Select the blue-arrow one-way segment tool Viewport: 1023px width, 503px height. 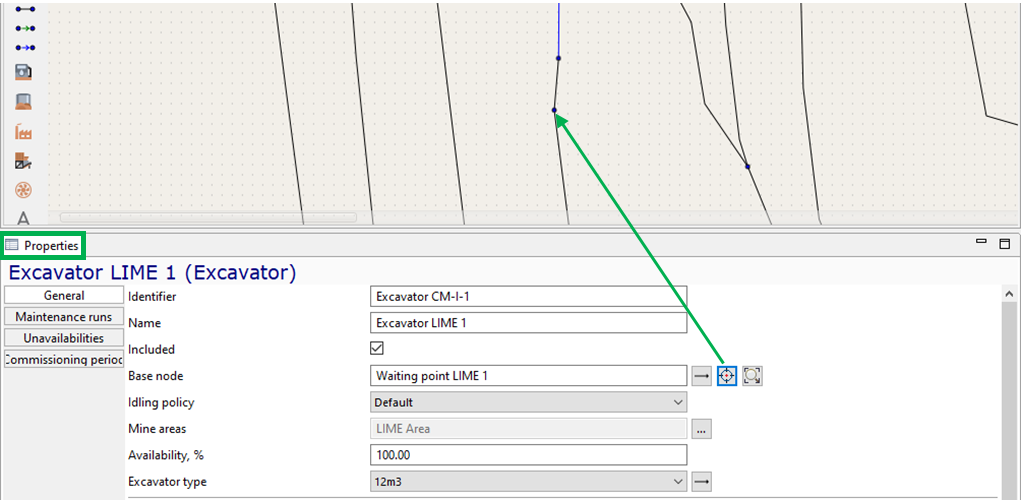pyautogui.click(x=25, y=48)
